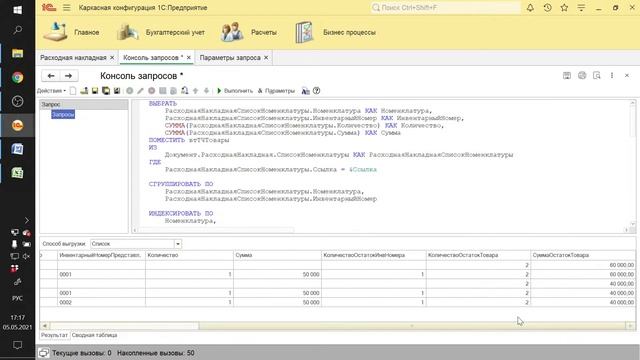
Task: Select cell 0002 in inventory number column
Action: [101, 302]
